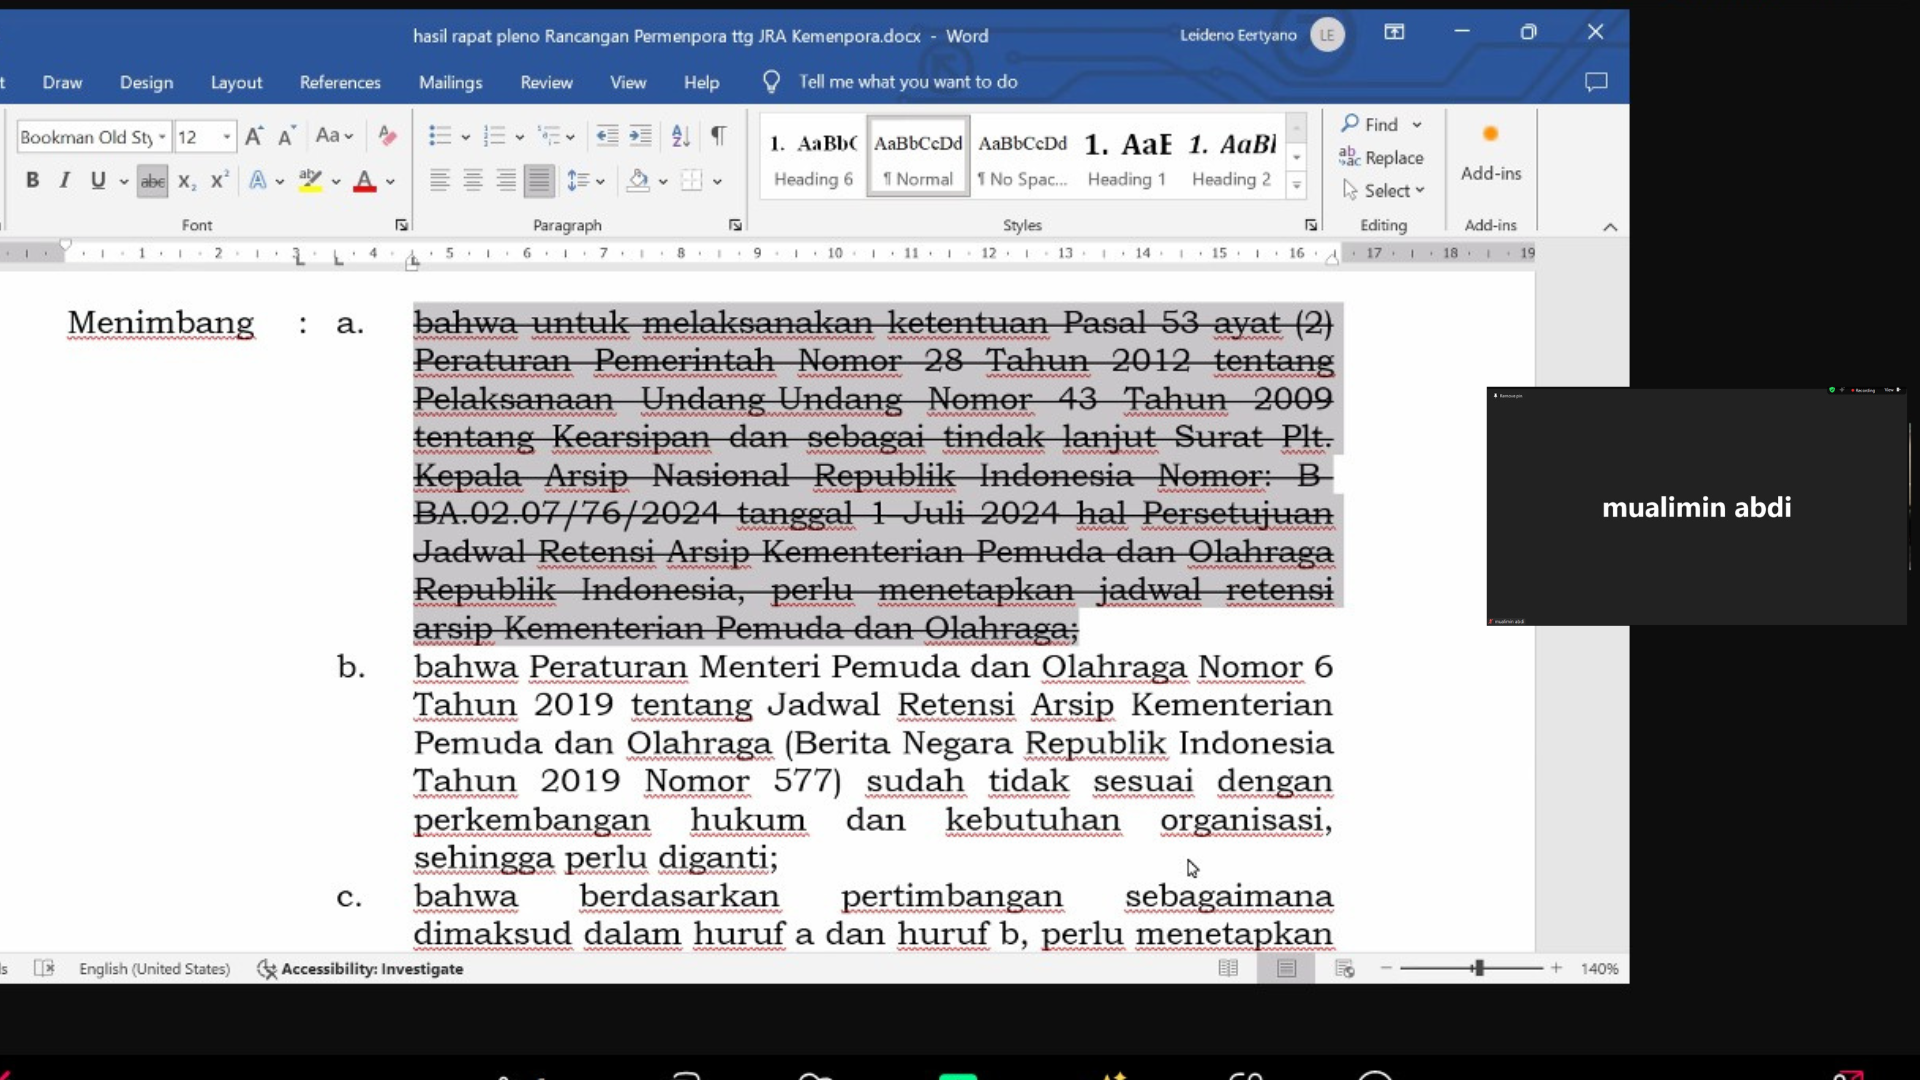The width and height of the screenshot is (1920, 1080).
Task: Open underline style dropdown arrow
Action: click(x=123, y=182)
